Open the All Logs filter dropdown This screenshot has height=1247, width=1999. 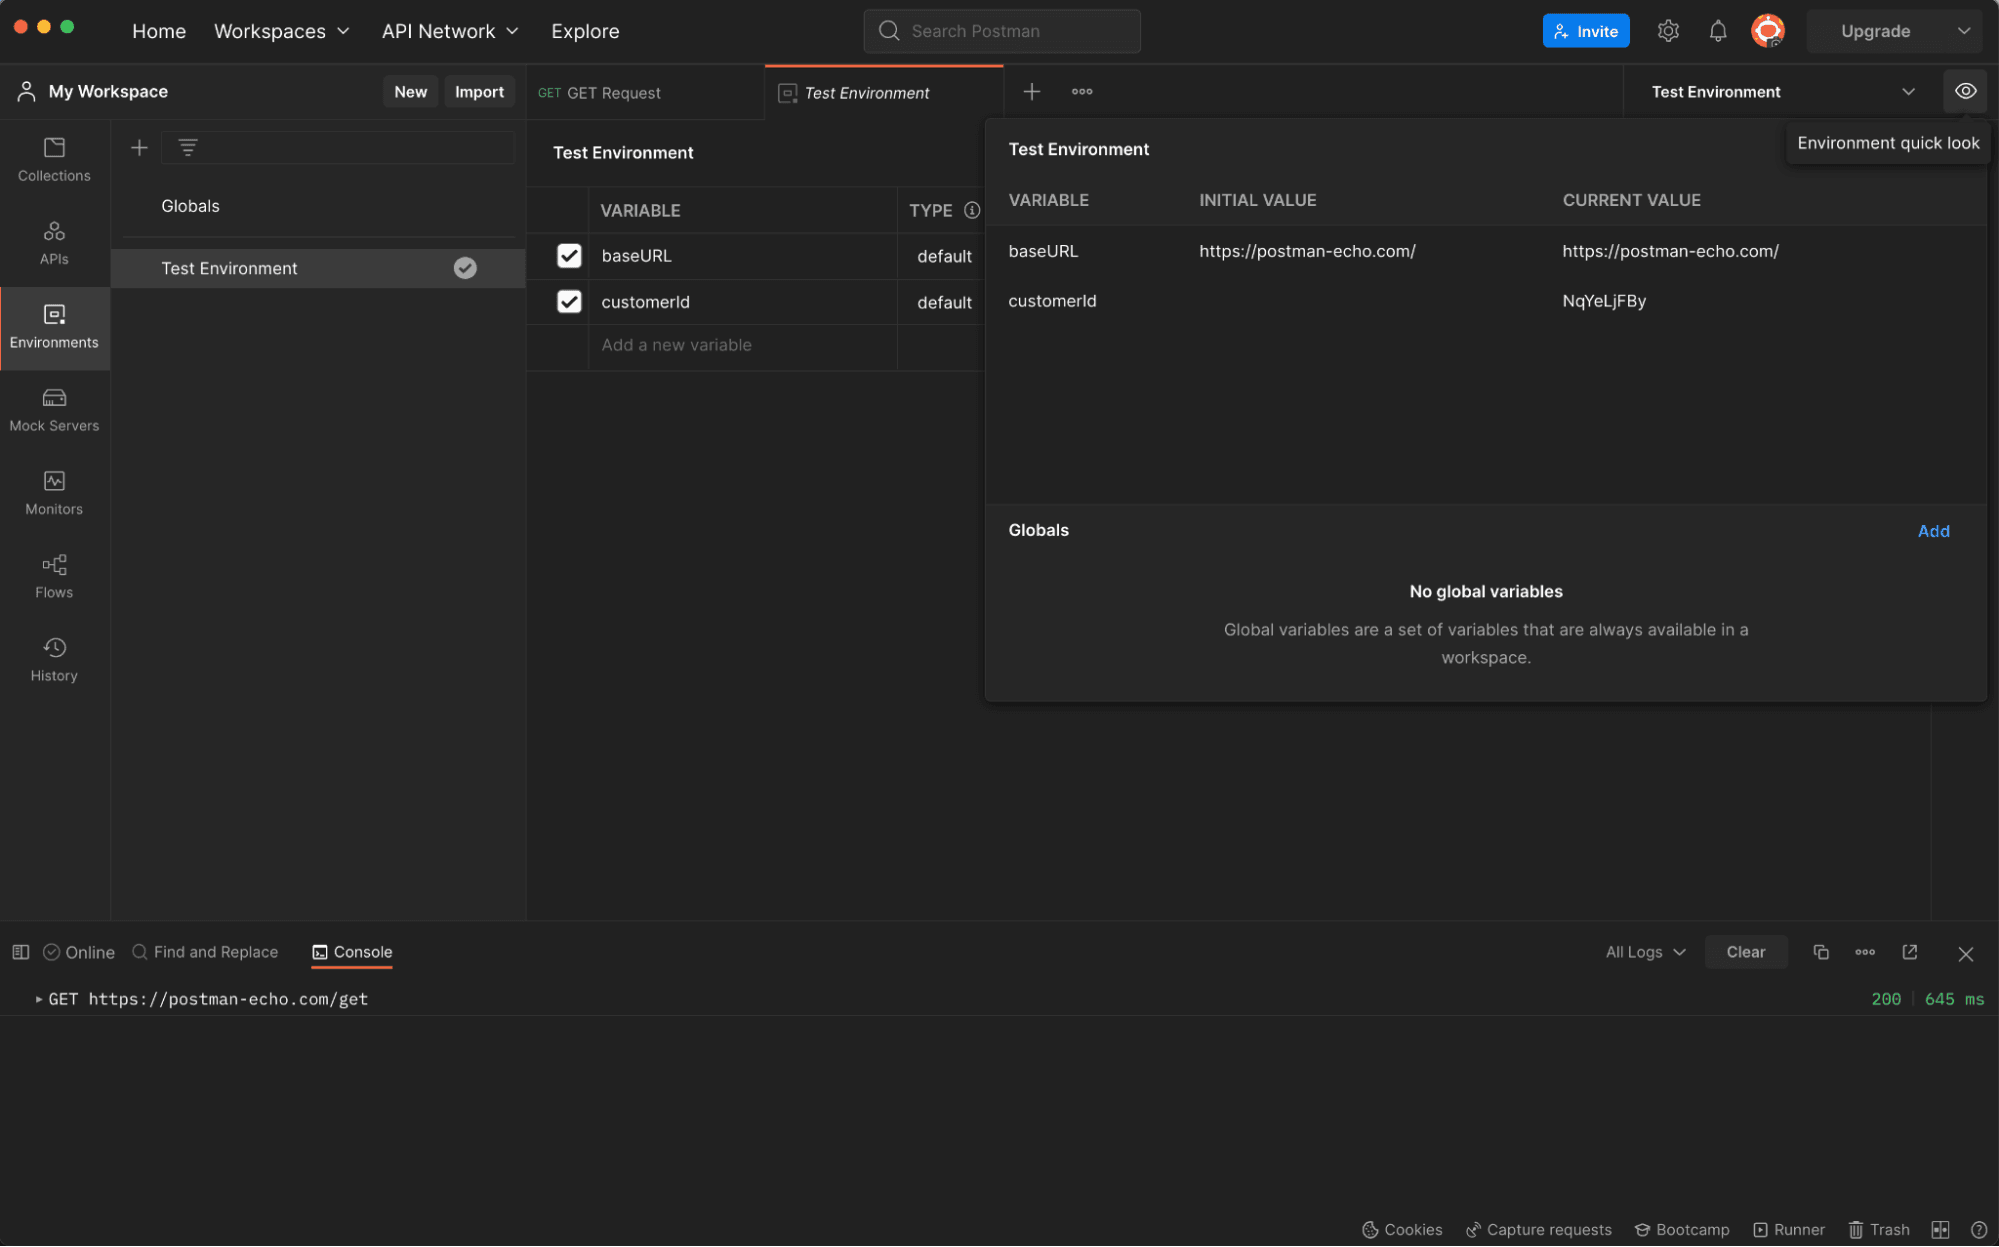[x=1645, y=952]
